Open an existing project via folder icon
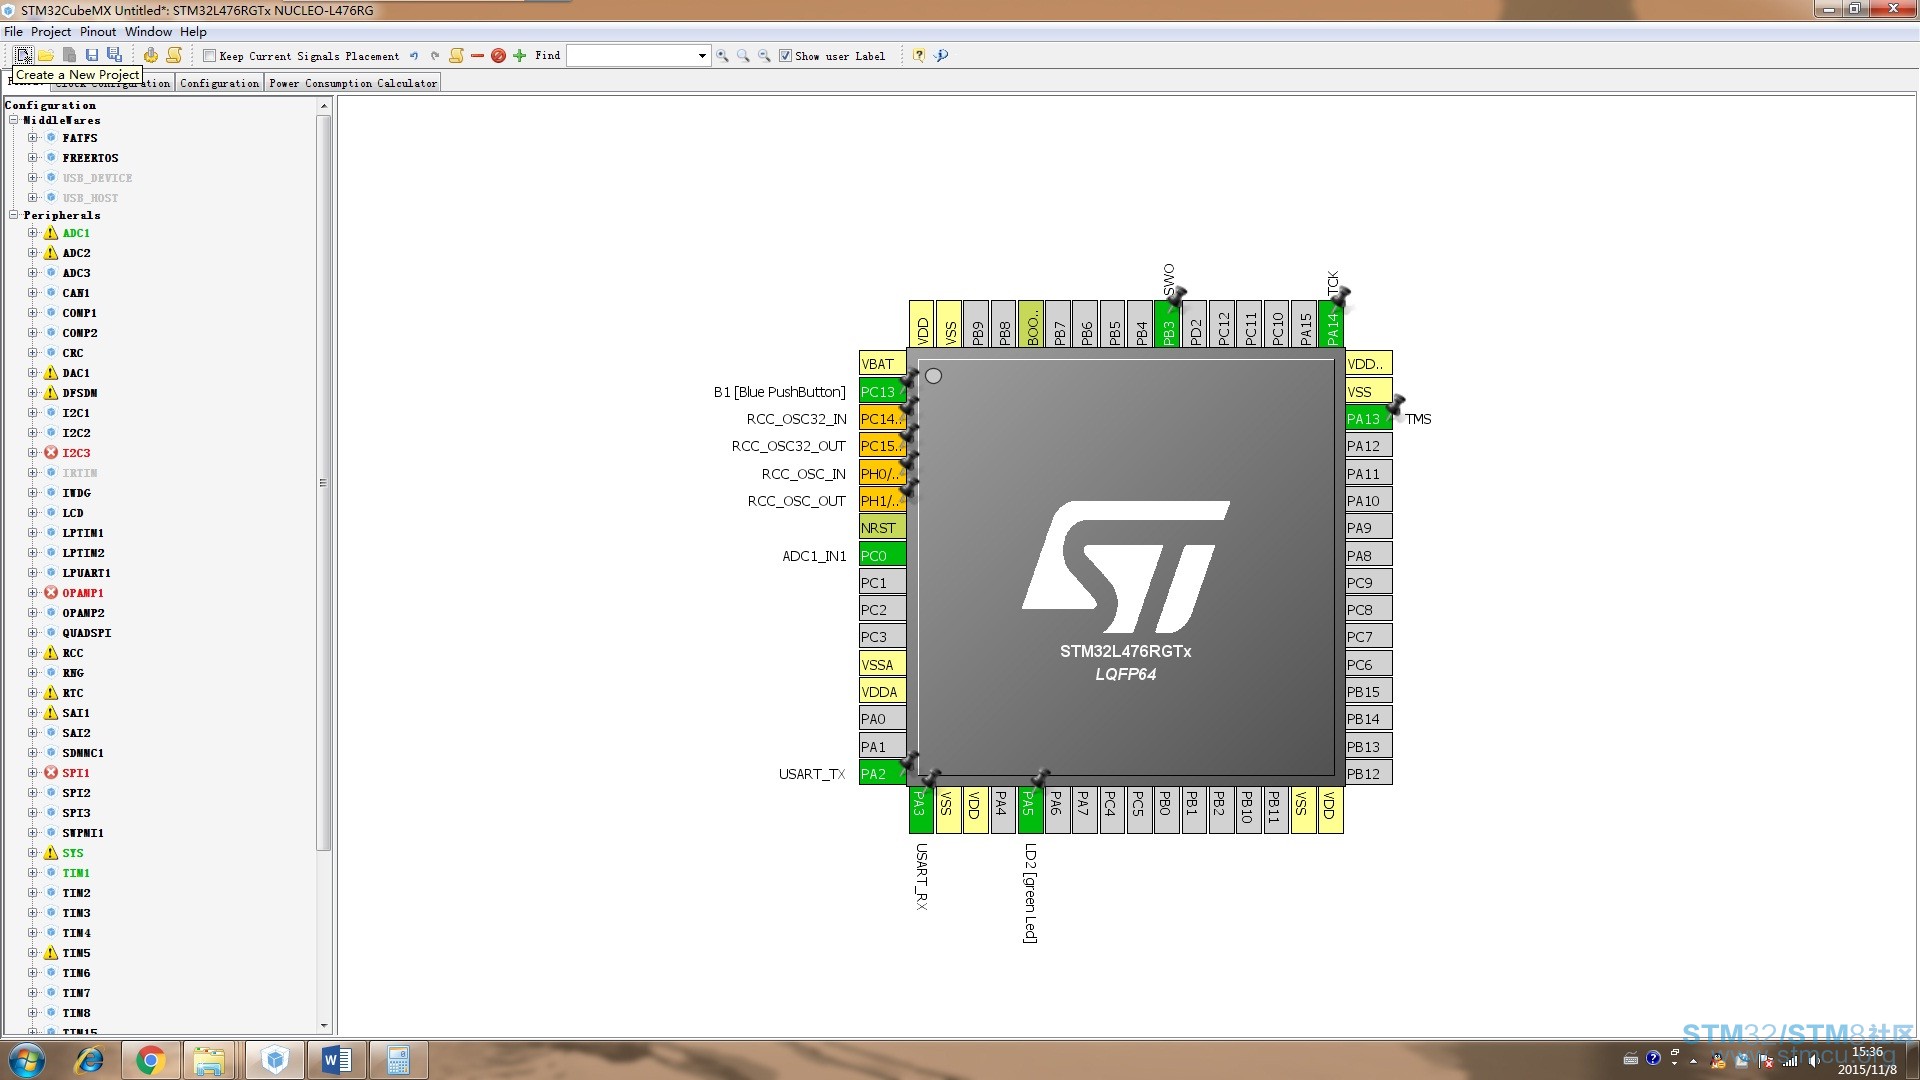 (46, 55)
